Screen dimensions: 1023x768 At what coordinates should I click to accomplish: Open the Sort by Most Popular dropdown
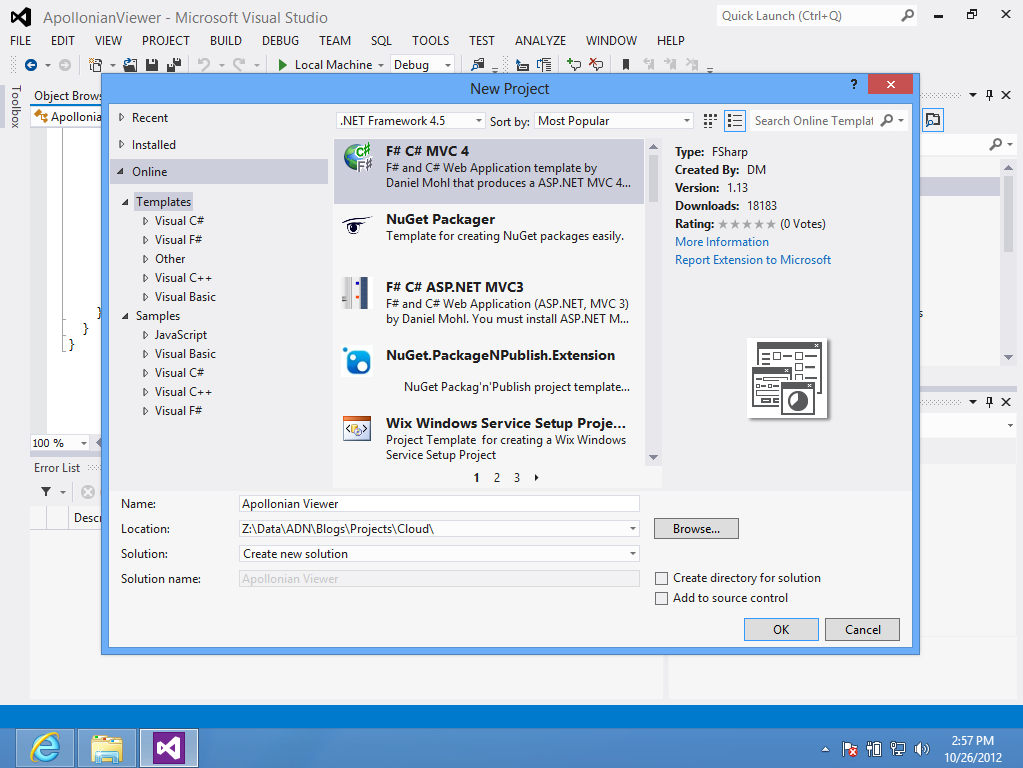(614, 121)
